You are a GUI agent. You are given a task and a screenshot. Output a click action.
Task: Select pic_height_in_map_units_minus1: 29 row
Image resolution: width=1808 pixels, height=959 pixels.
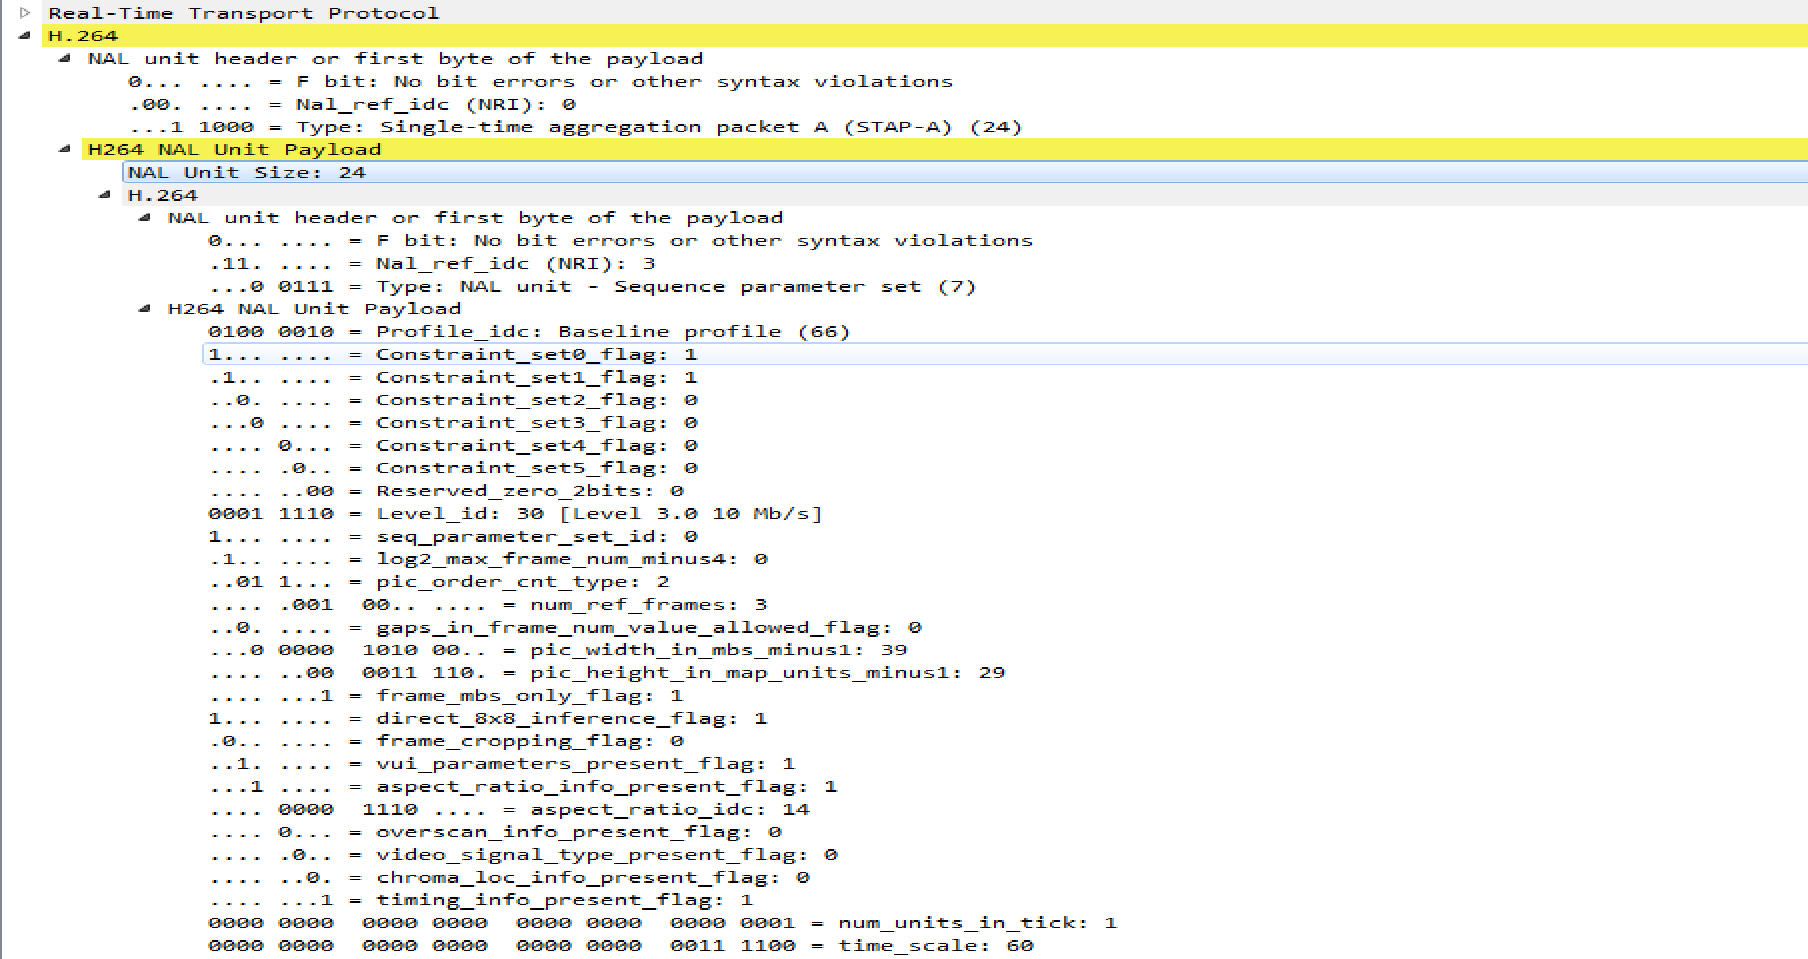[607, 673]
